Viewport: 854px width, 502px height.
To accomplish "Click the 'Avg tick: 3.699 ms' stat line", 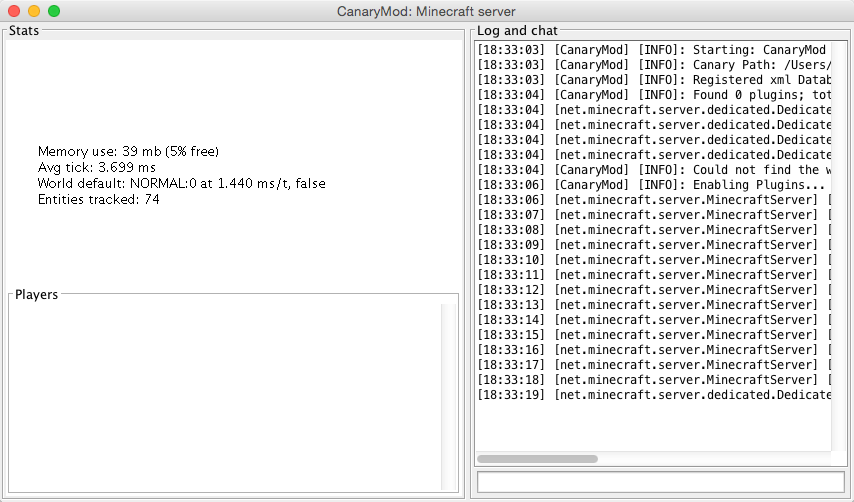I will click(x=96, y=167).
